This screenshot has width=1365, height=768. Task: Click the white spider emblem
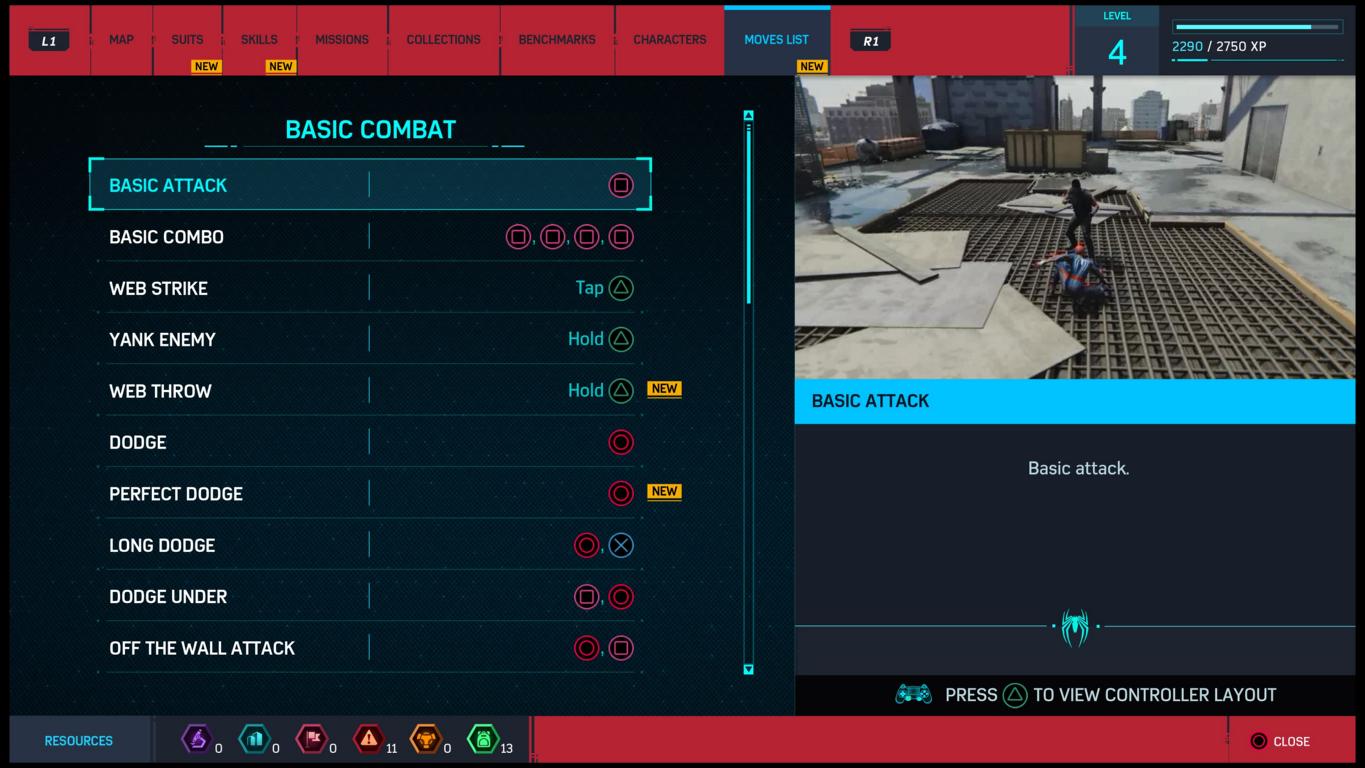[x=1075, y=627]
